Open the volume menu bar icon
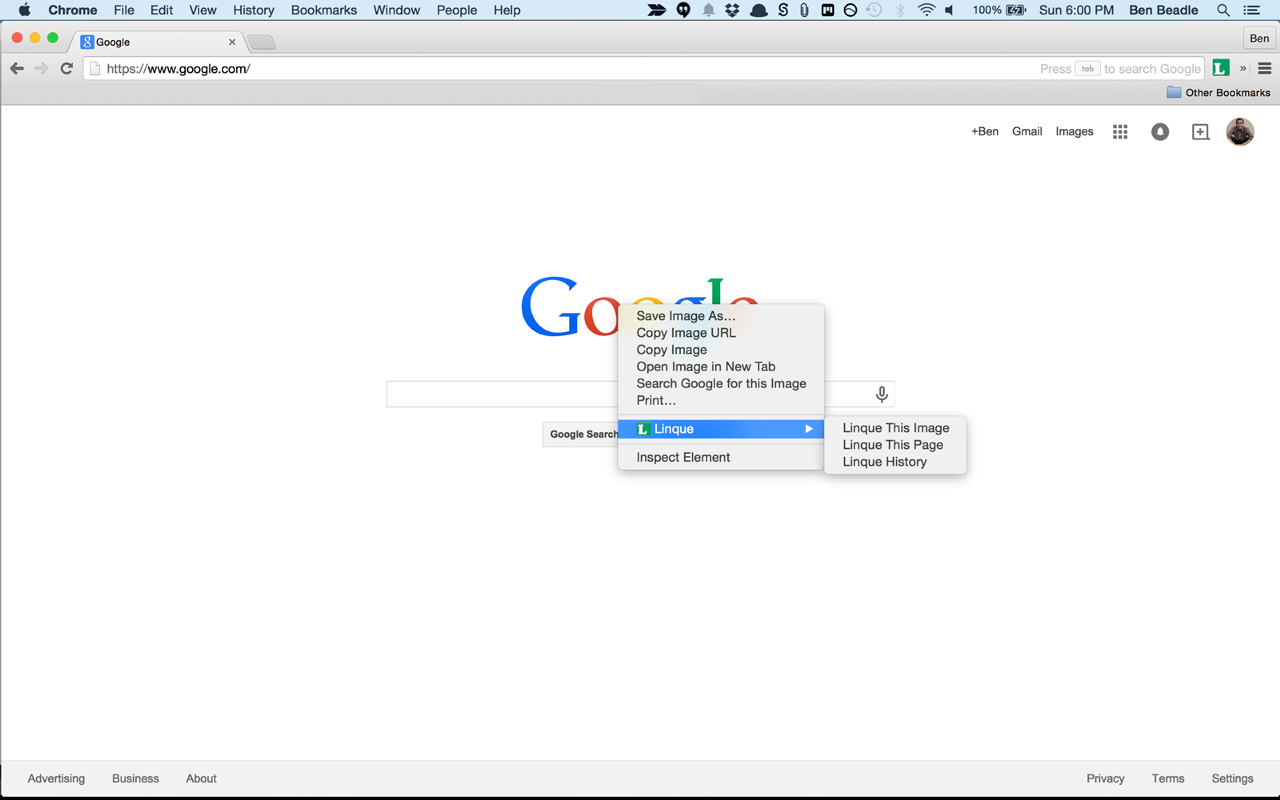 tap(950, 10)
